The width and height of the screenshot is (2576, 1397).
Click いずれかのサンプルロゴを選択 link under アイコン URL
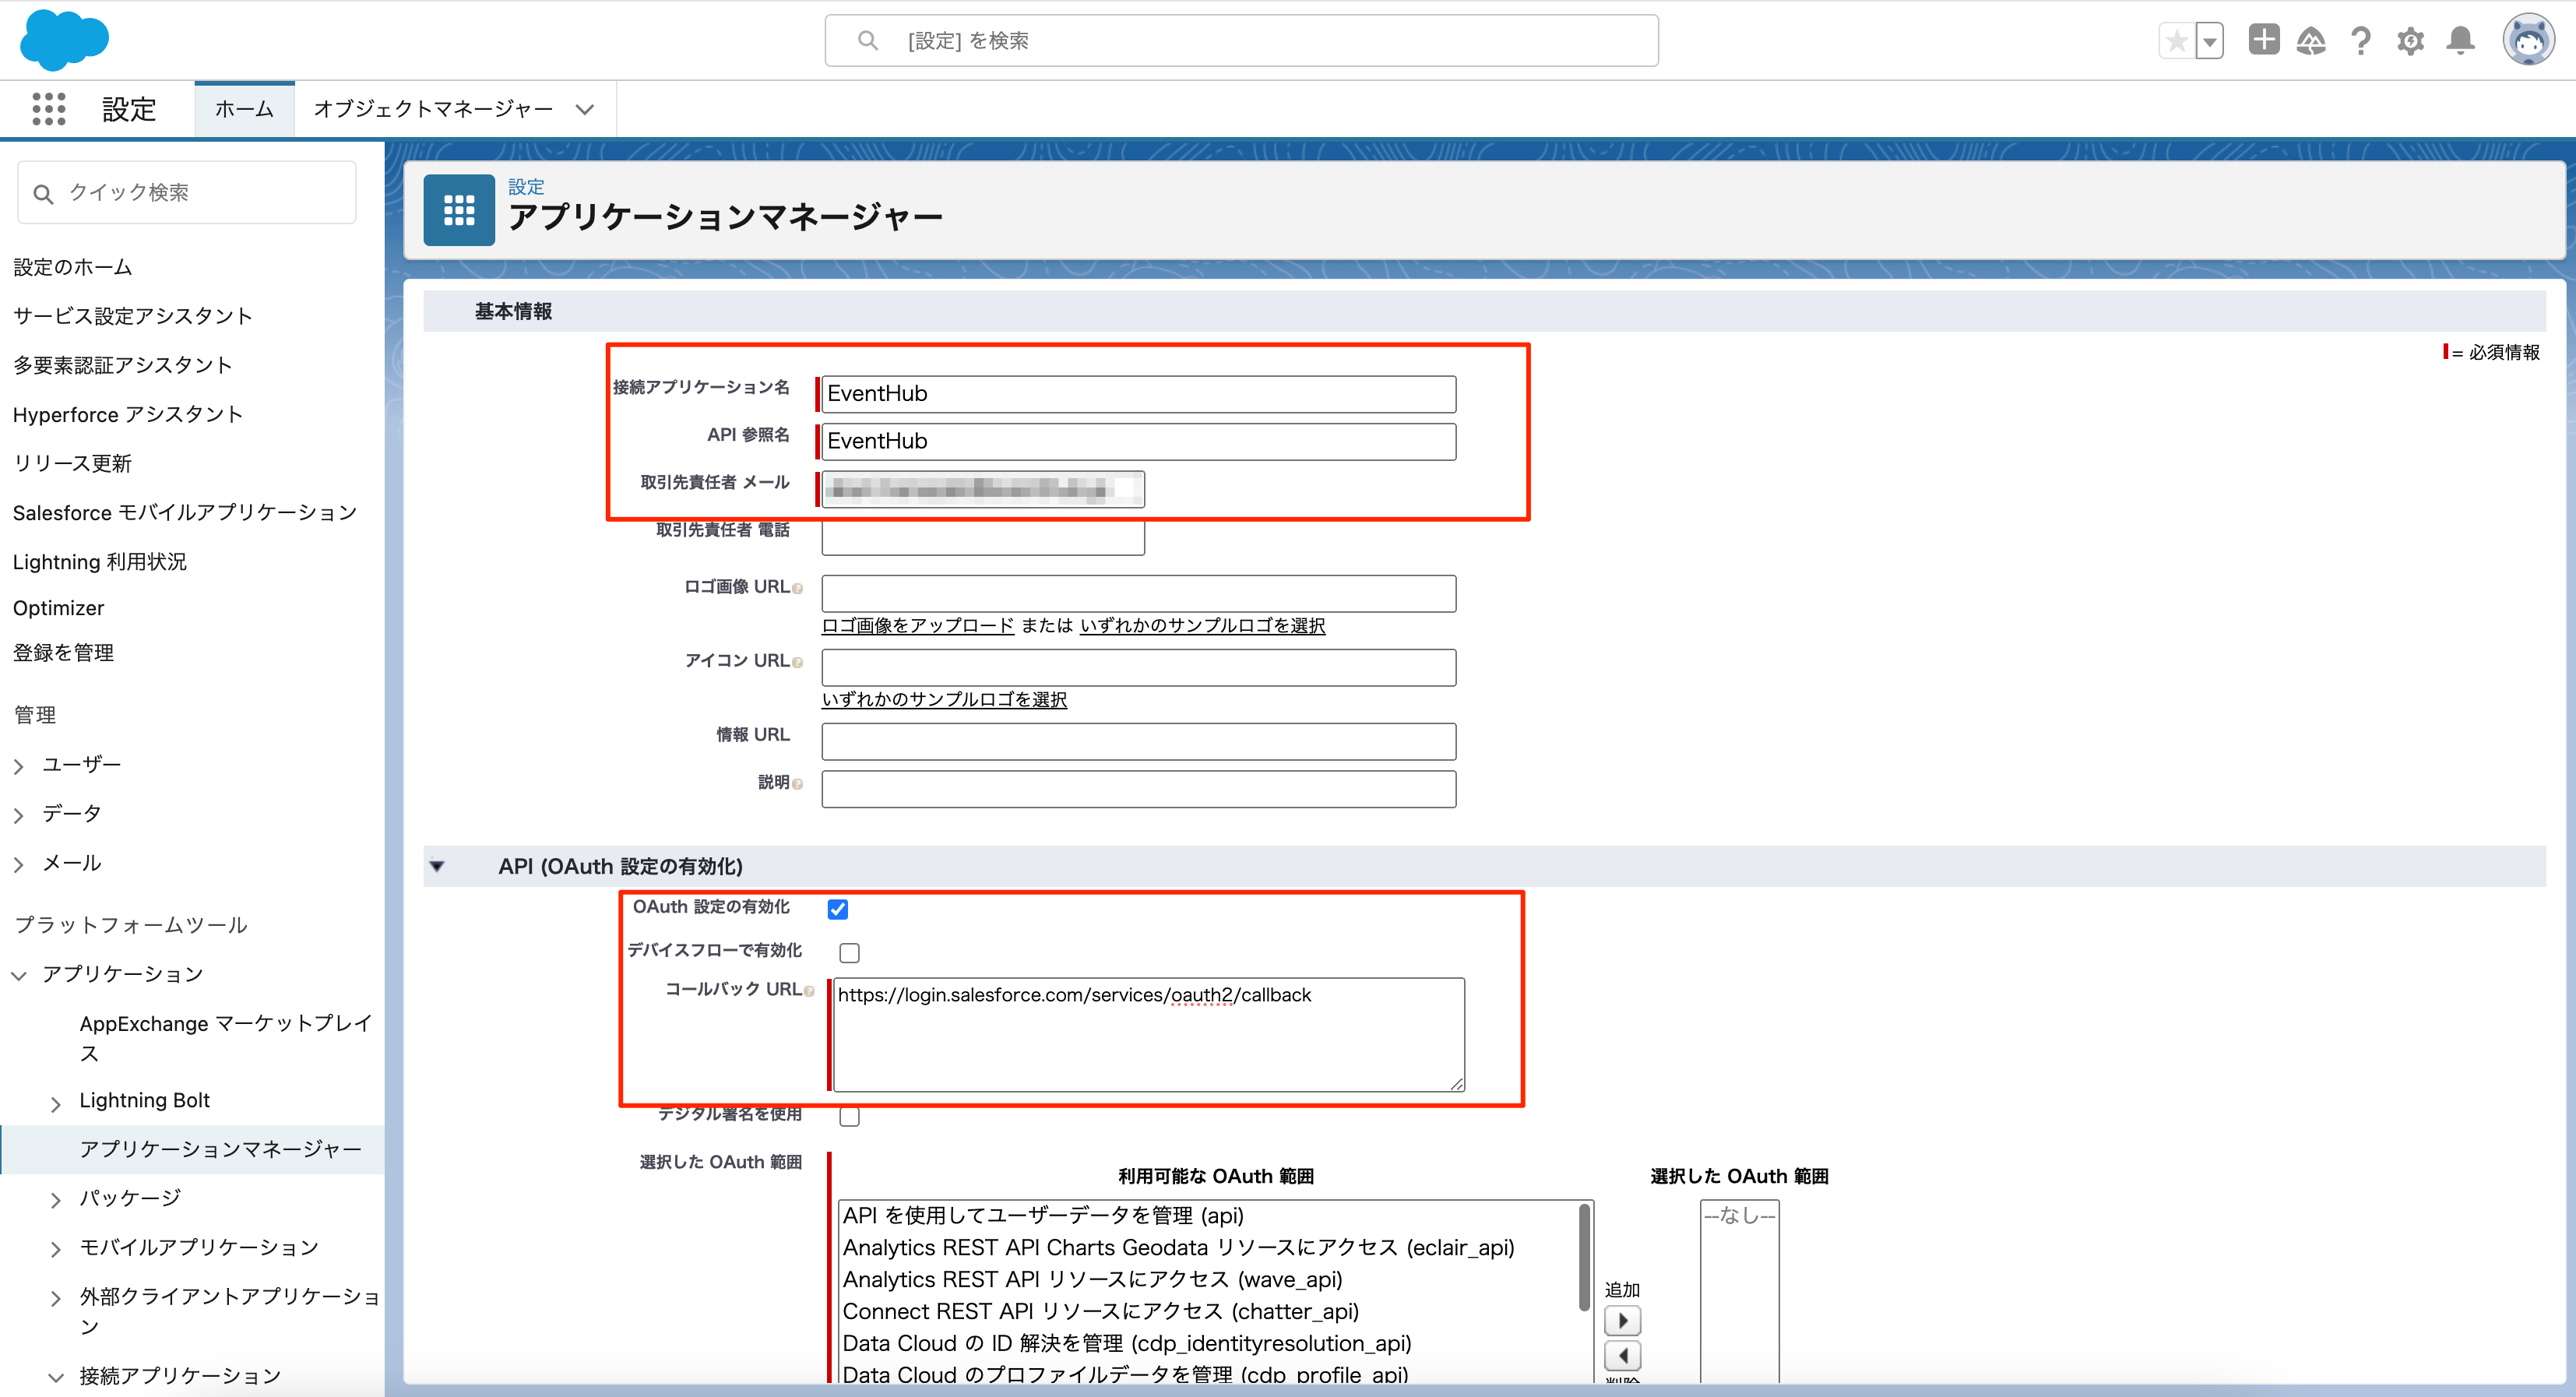click(945, 699)
